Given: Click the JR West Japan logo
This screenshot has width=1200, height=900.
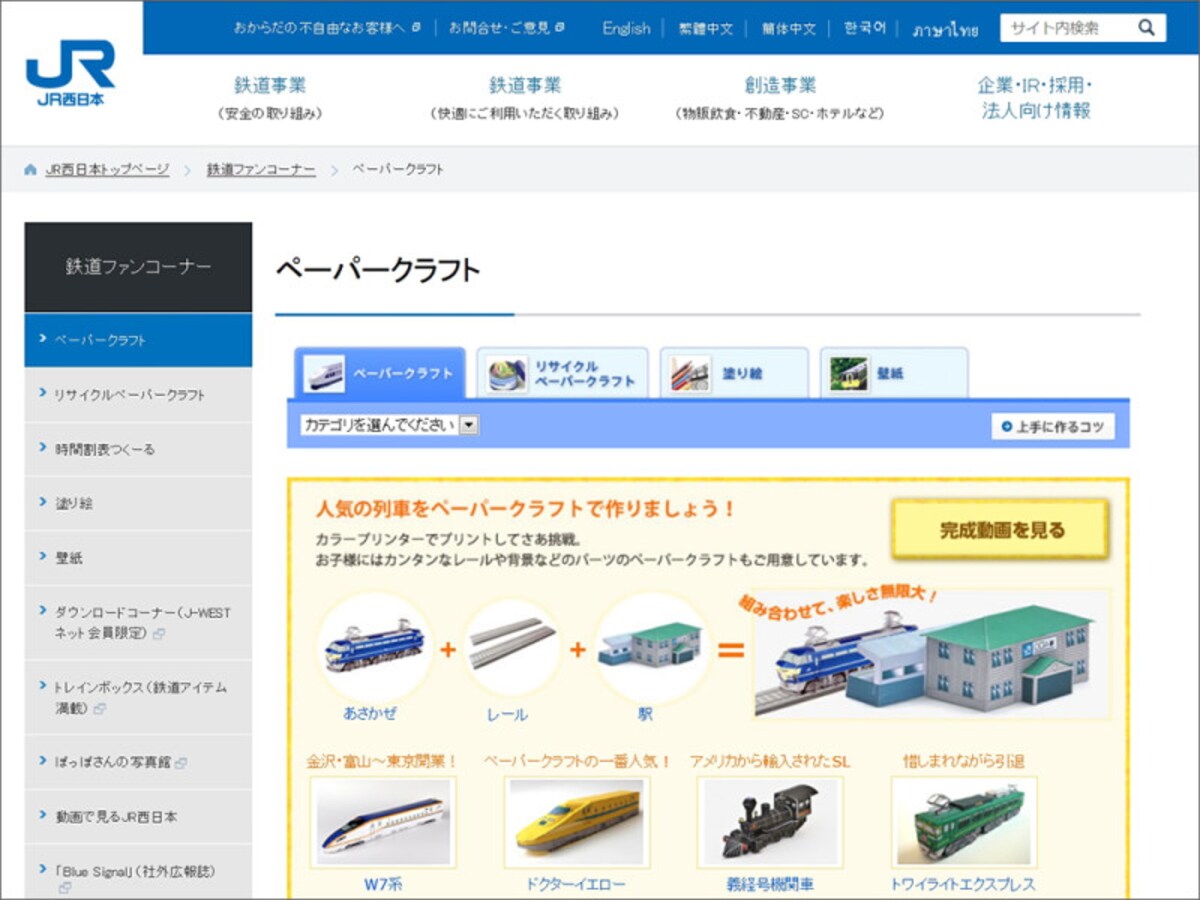Looking at the screenshot, I should 70,72.
